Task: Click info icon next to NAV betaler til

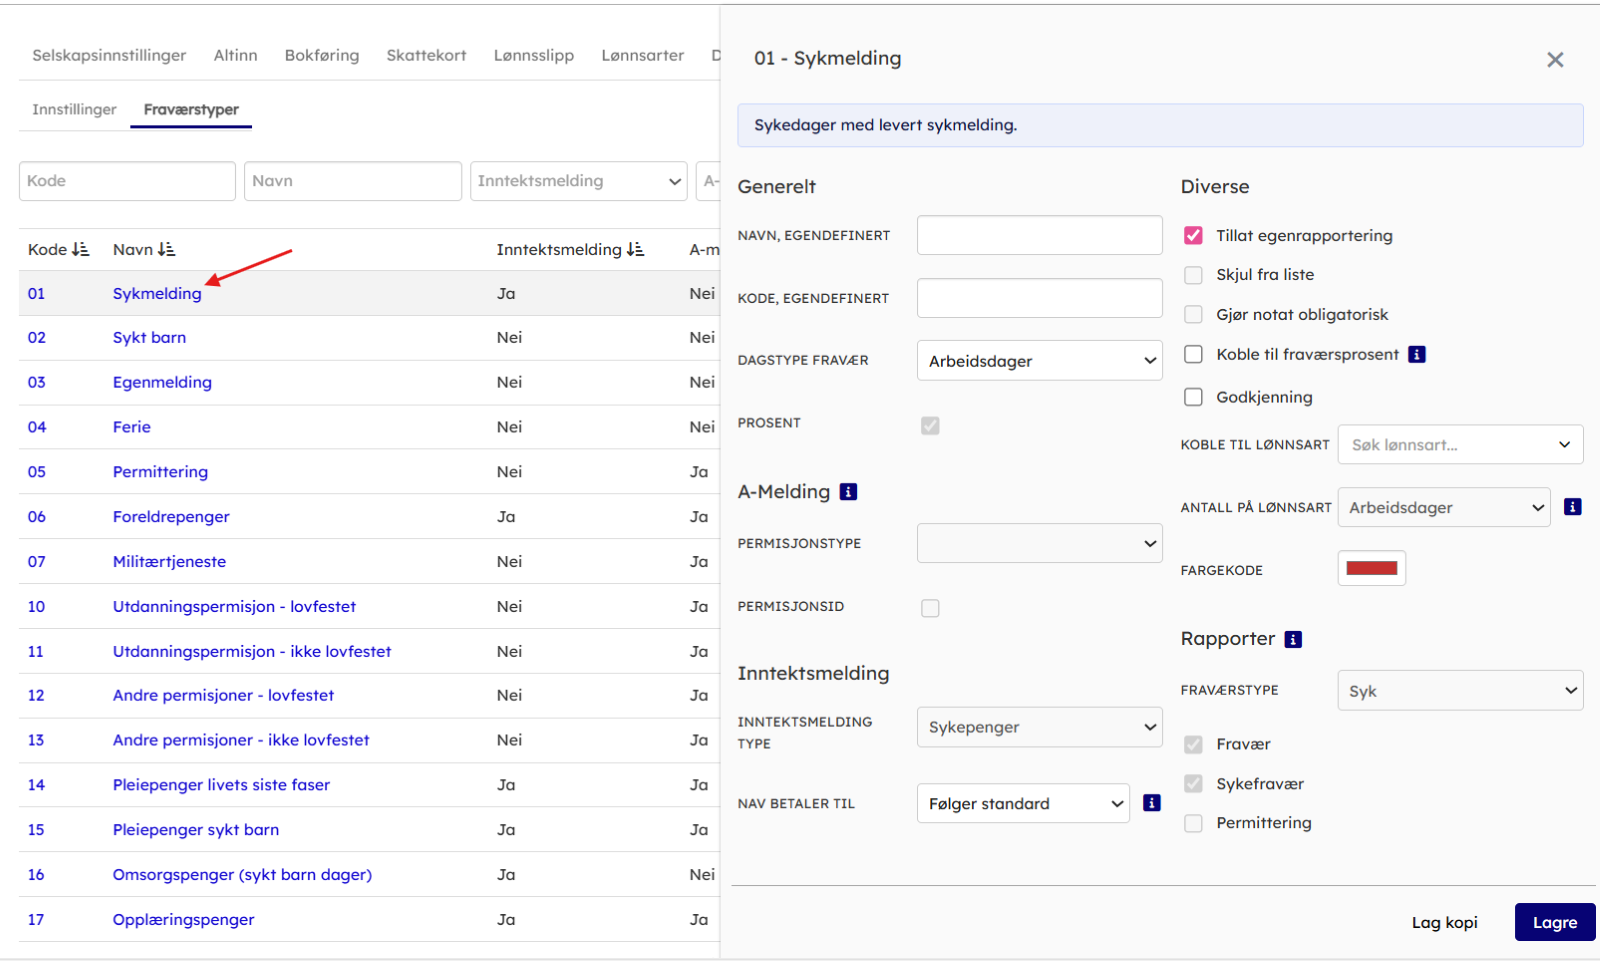Action: point(1152,803)
